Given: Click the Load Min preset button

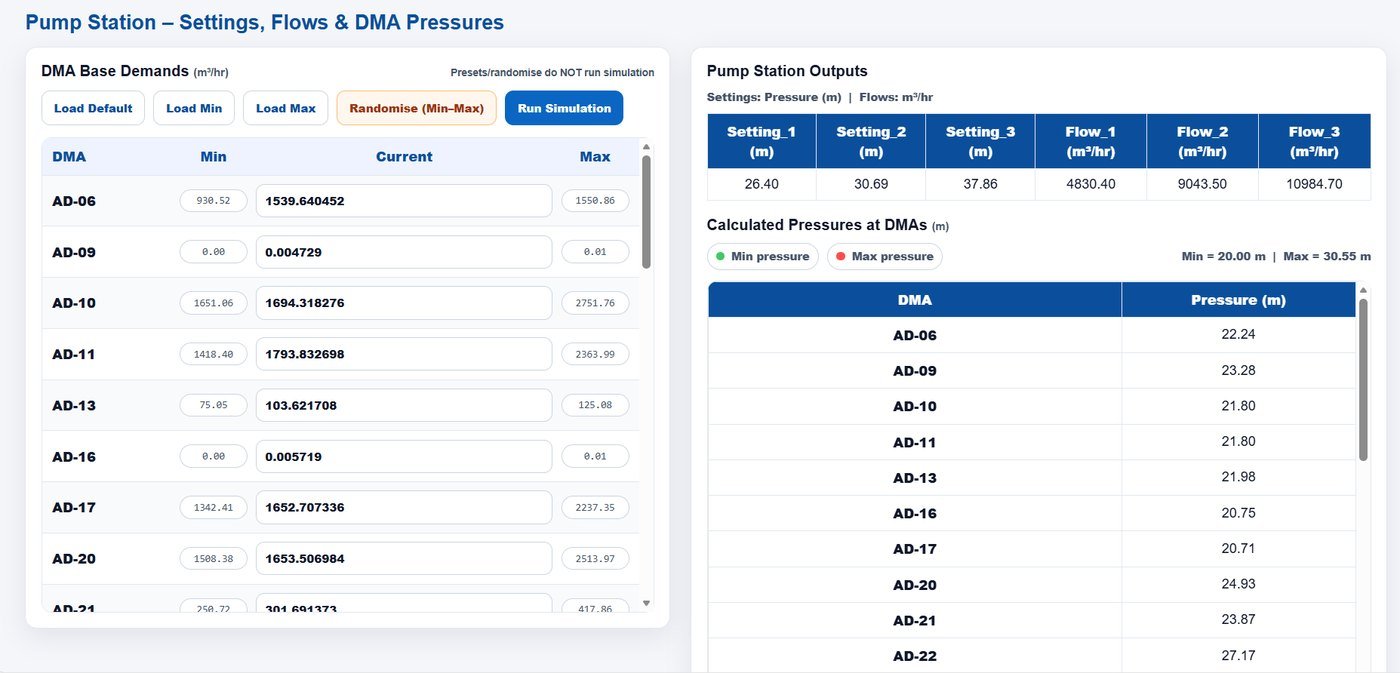Looking at the screenshot, I should pyautogui.click(x=194, y=108).
